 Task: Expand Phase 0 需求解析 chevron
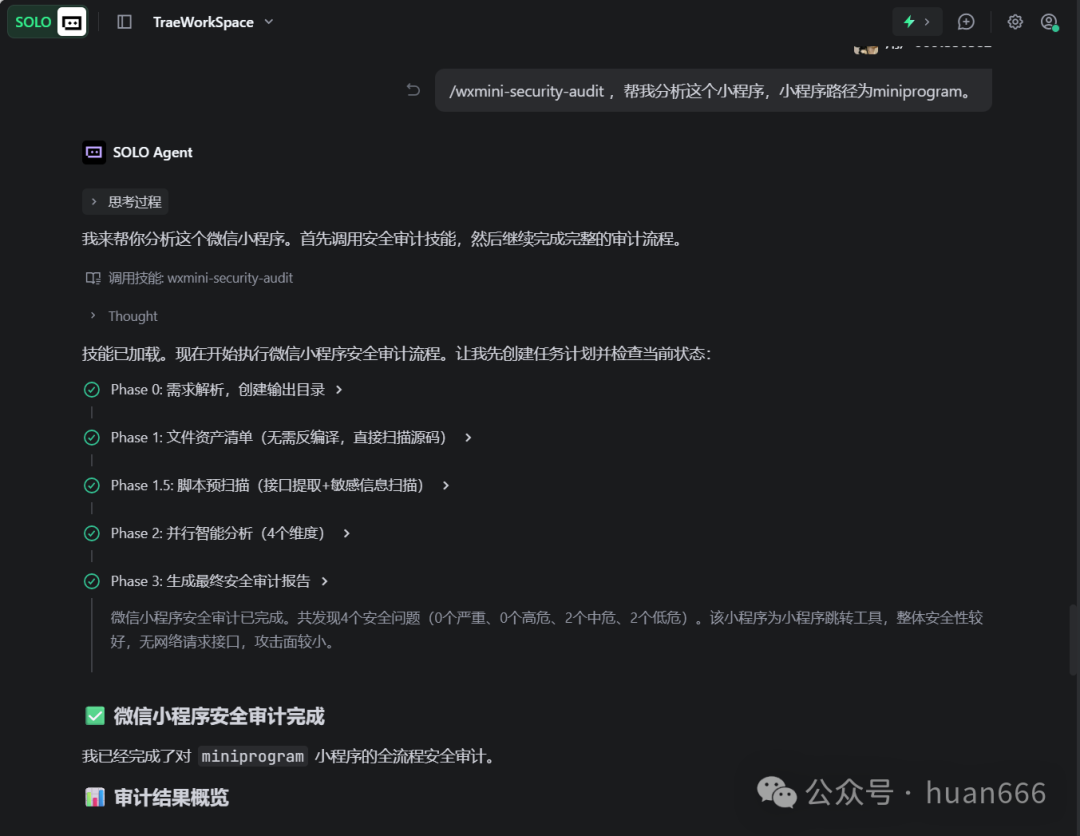click(339, 390)
